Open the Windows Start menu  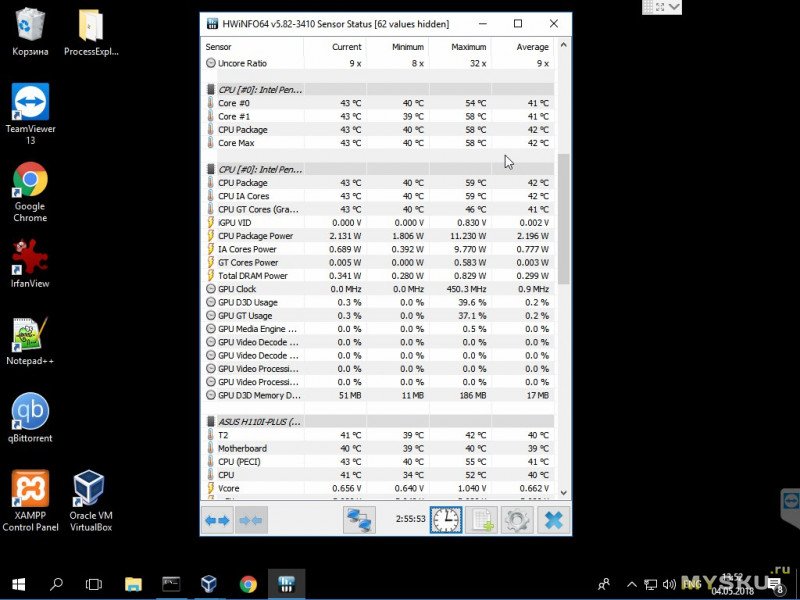tap(18, 584)
